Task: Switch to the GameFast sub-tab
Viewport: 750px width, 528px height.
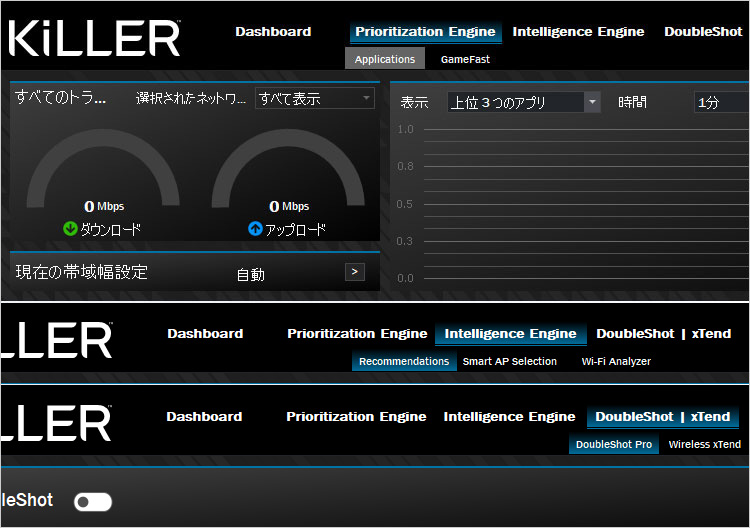Action: point(465,60)
